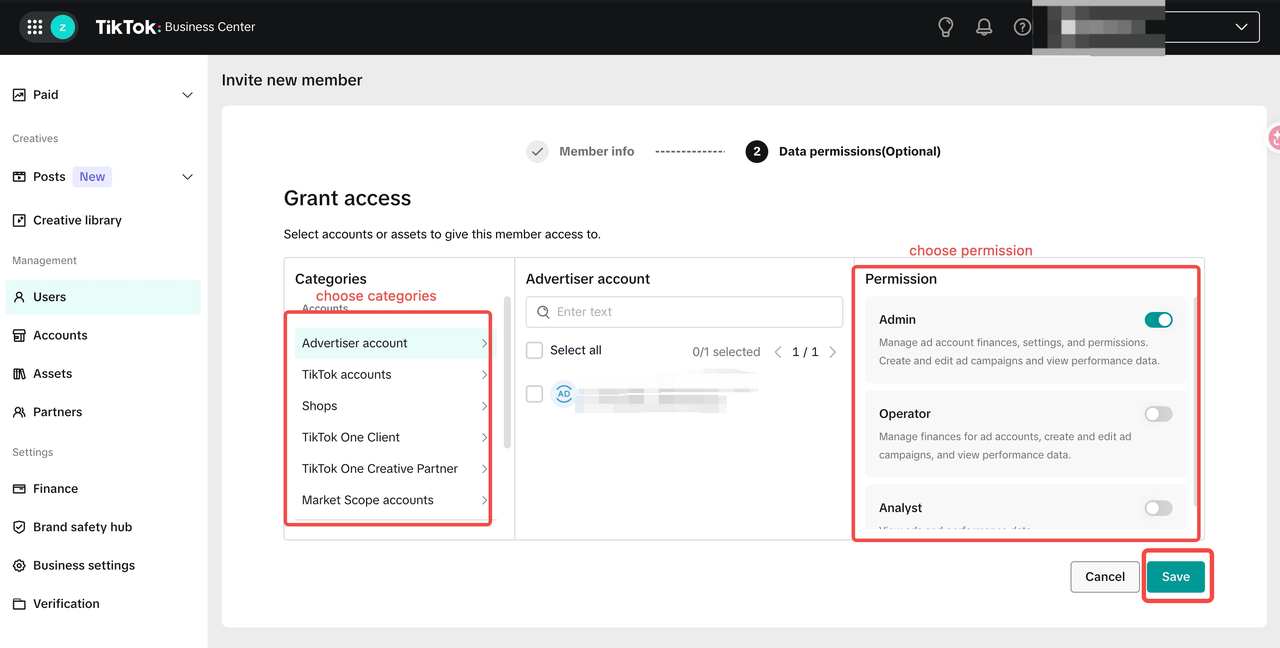Select Advertiser account category

pyautogui.click(x=393, y=343)
